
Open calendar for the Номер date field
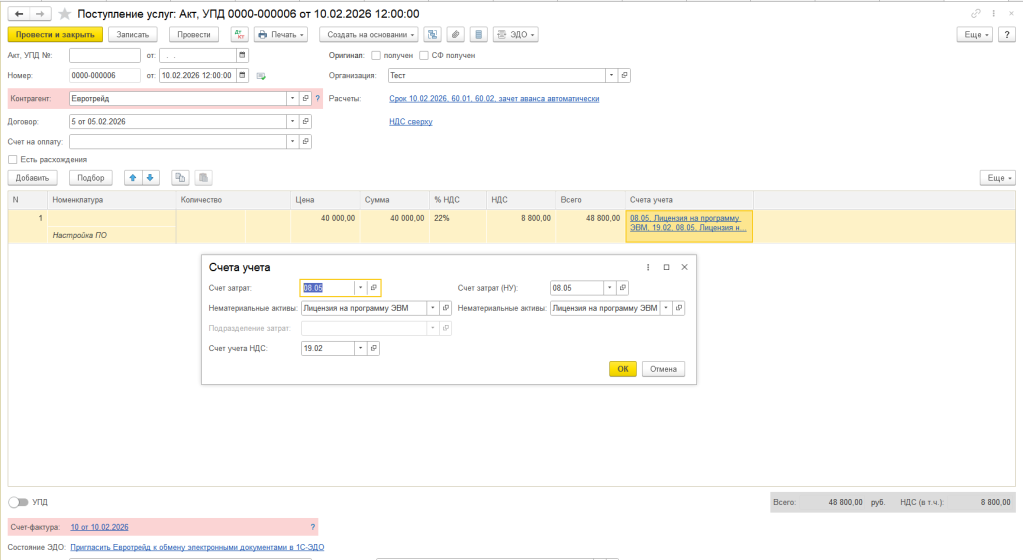click(x=242, y=75)
